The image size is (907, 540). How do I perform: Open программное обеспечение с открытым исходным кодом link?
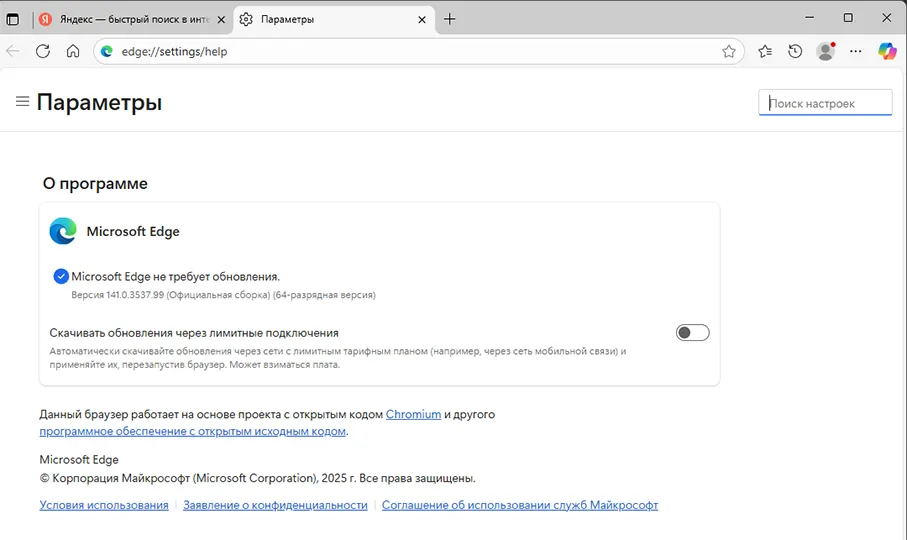[x=193, y=431]
